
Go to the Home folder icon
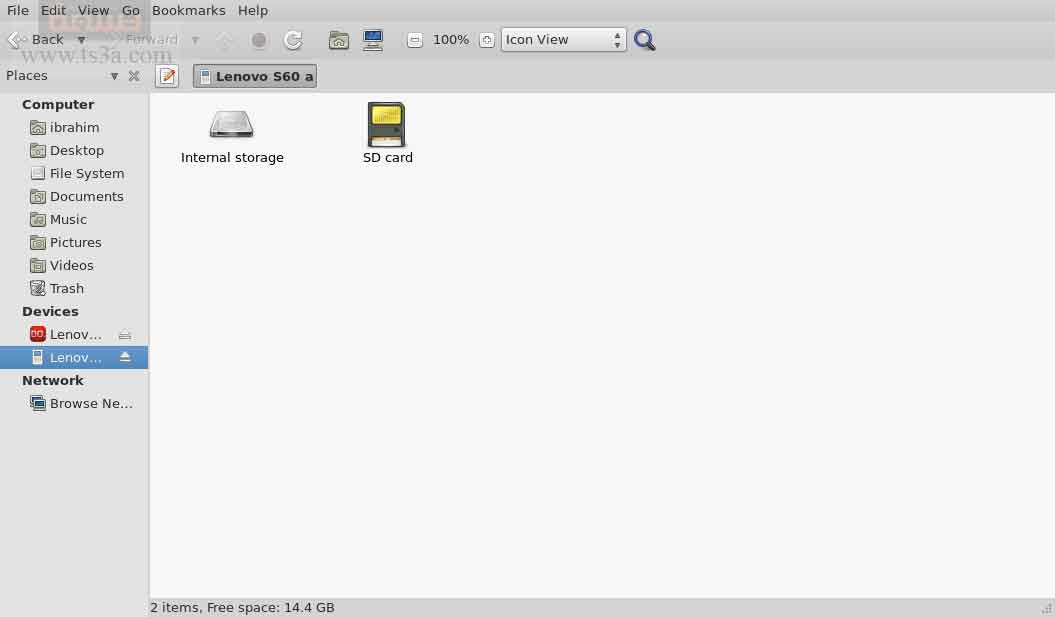tap(338, 40)
